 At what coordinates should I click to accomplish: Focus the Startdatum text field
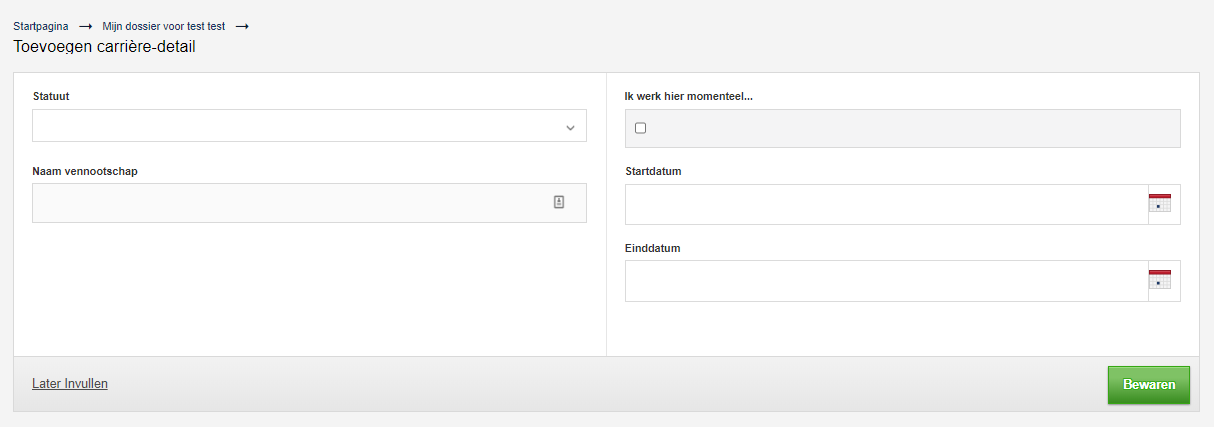click(886, 204)
